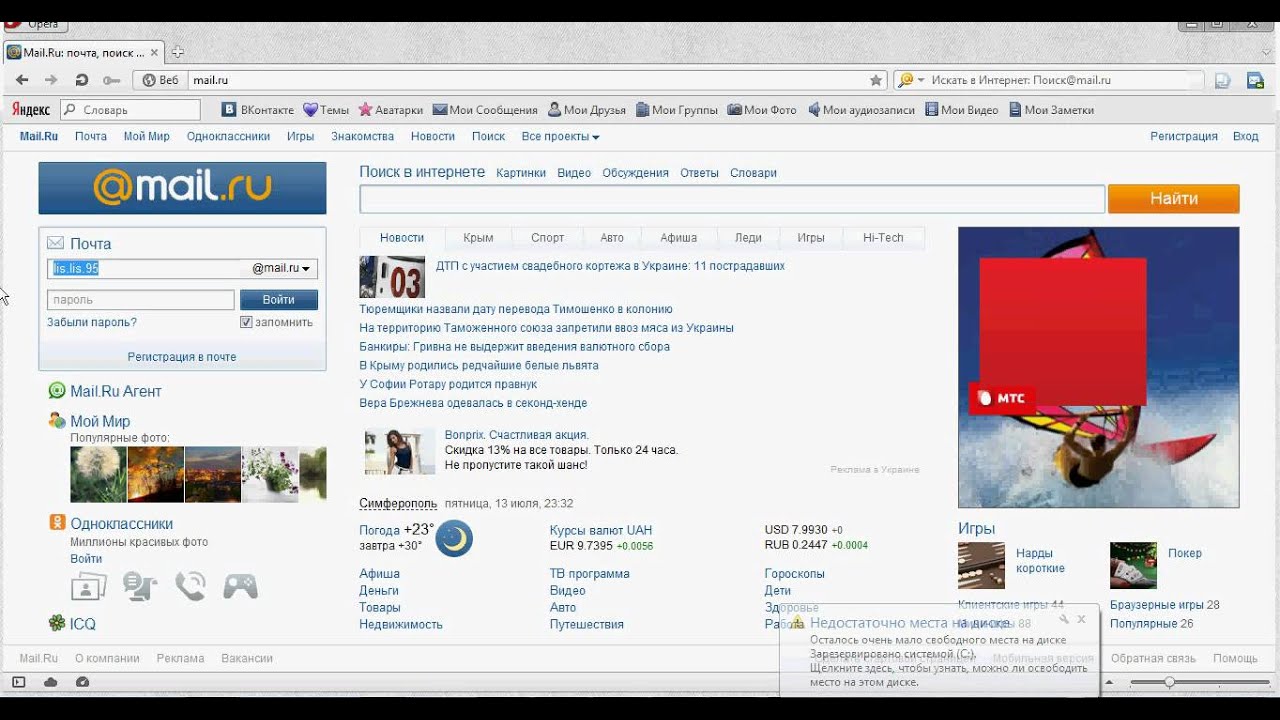Open the Мои Сообщения bookmark
The width and height of the screenshot is (1280, 720).
[485, 110]
